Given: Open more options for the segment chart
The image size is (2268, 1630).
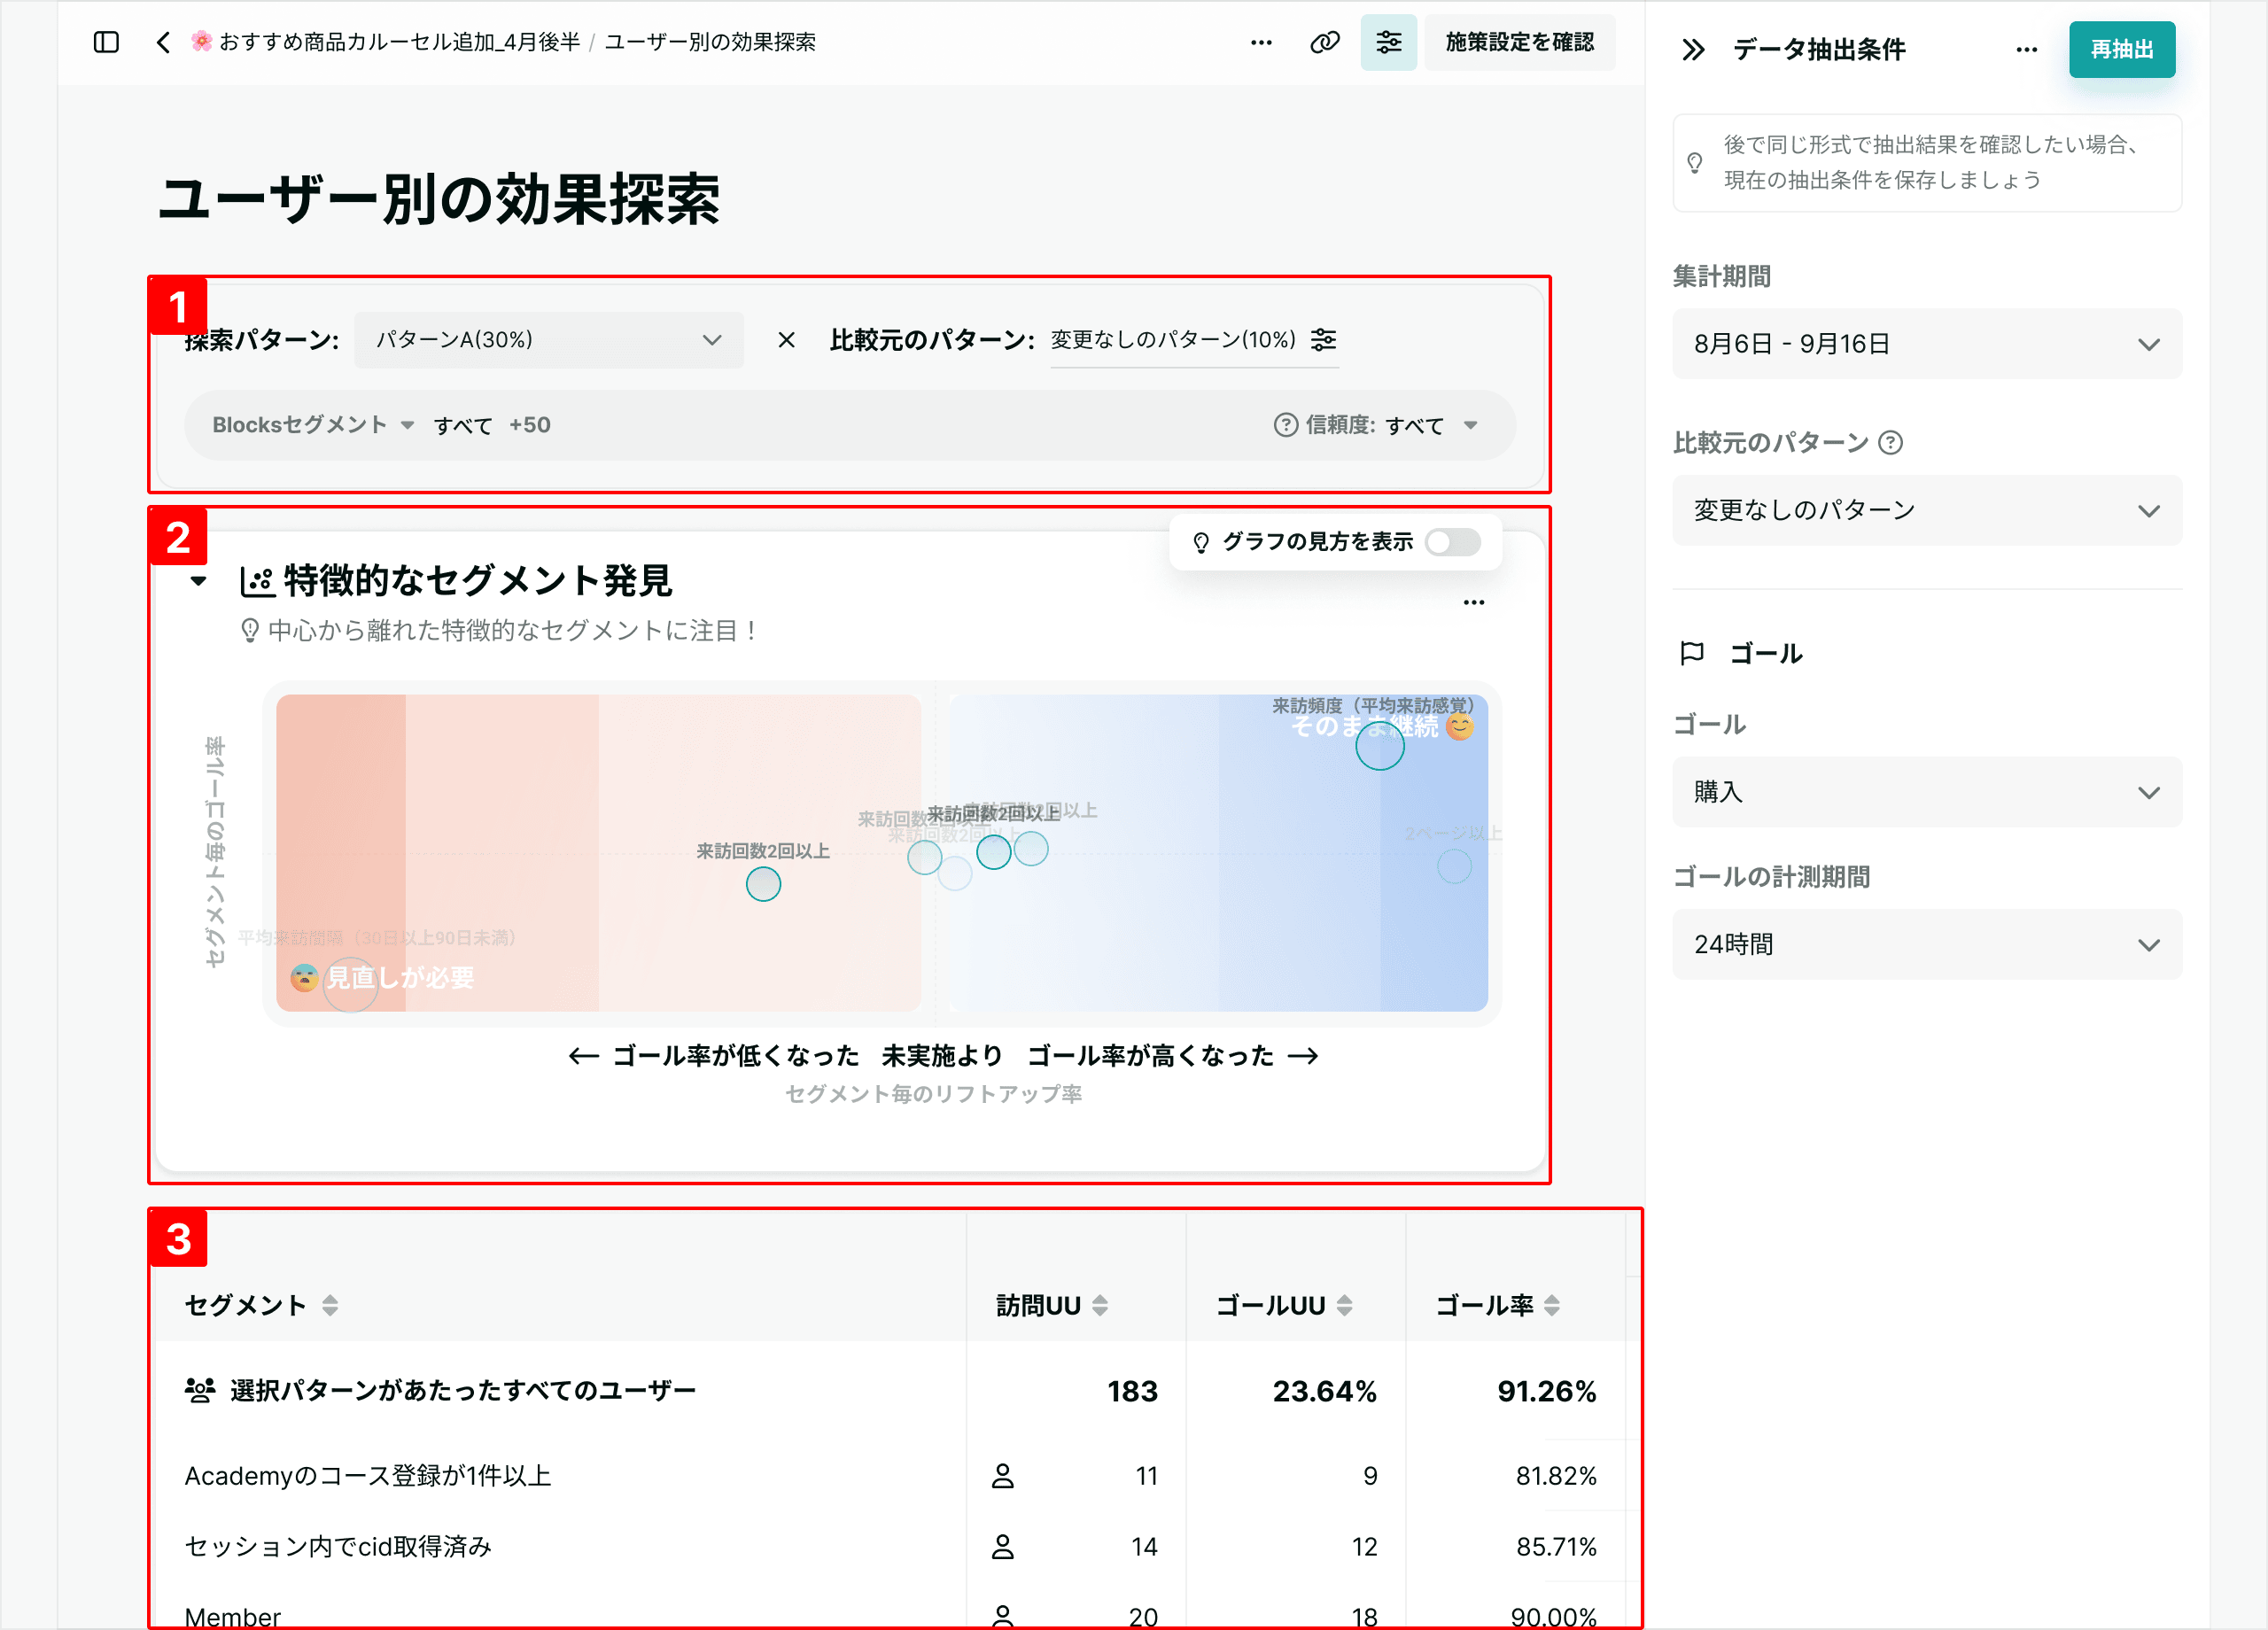Looking at the screenshot, I should point(1473,602).
